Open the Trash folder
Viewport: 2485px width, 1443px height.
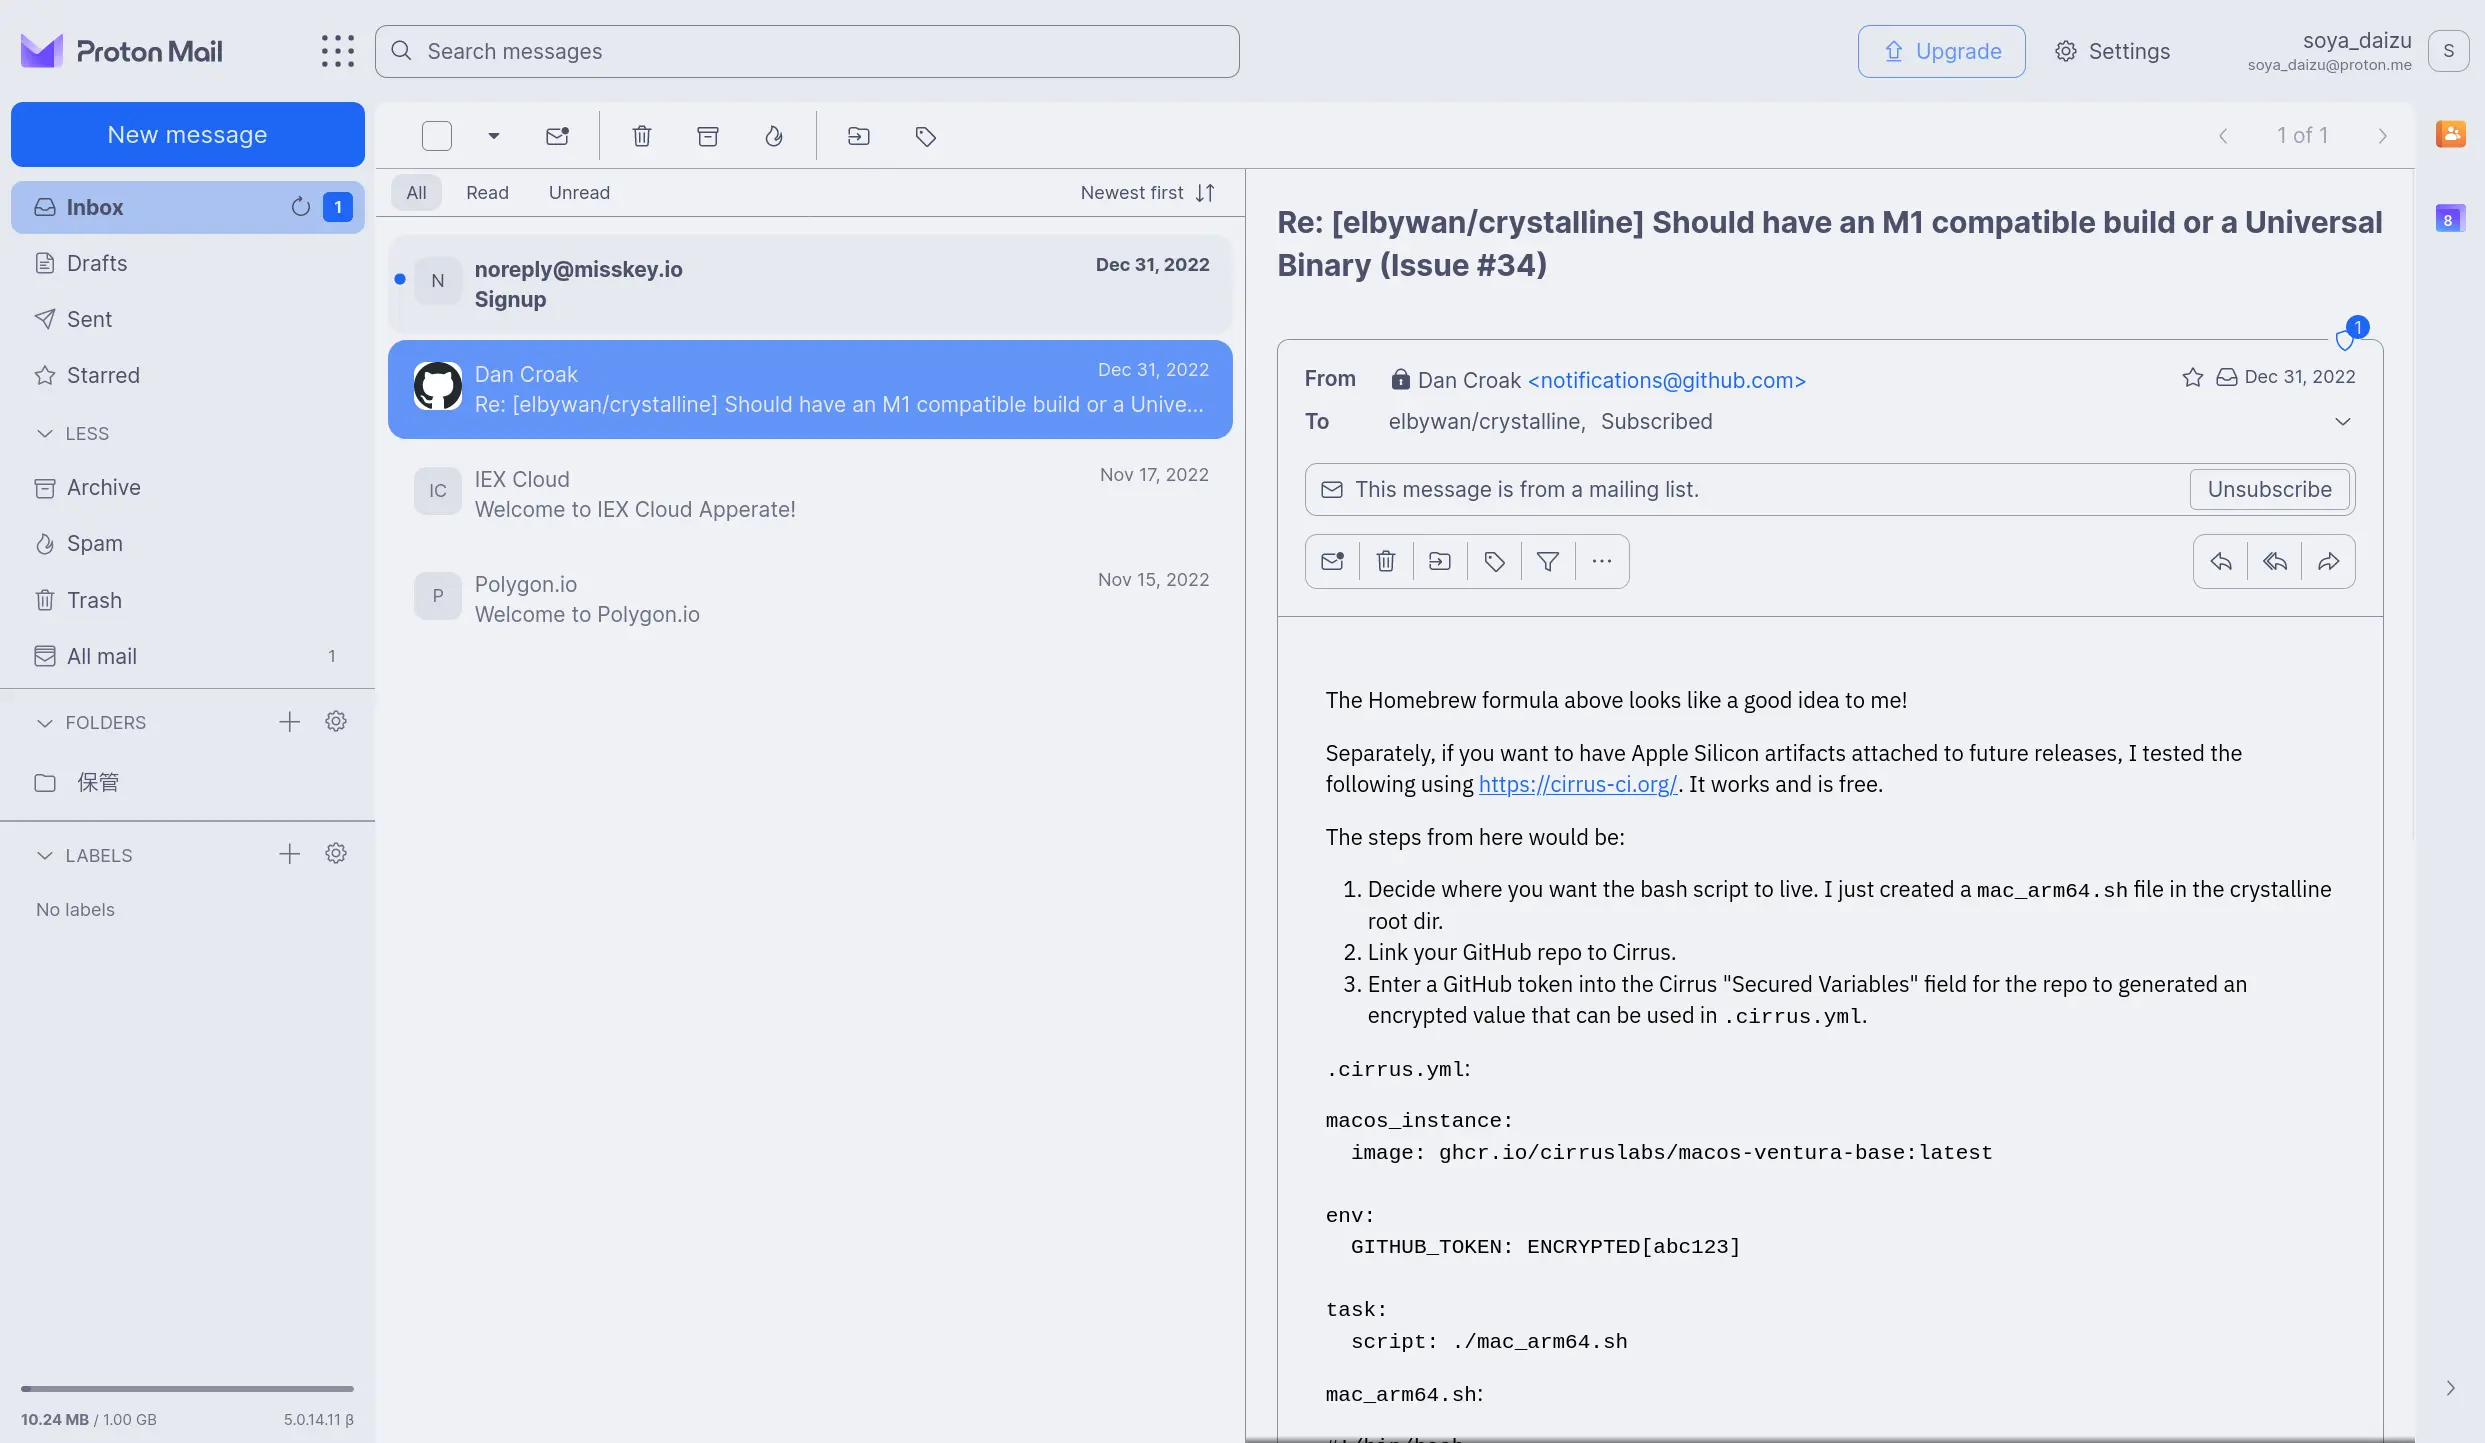point(188,600)
